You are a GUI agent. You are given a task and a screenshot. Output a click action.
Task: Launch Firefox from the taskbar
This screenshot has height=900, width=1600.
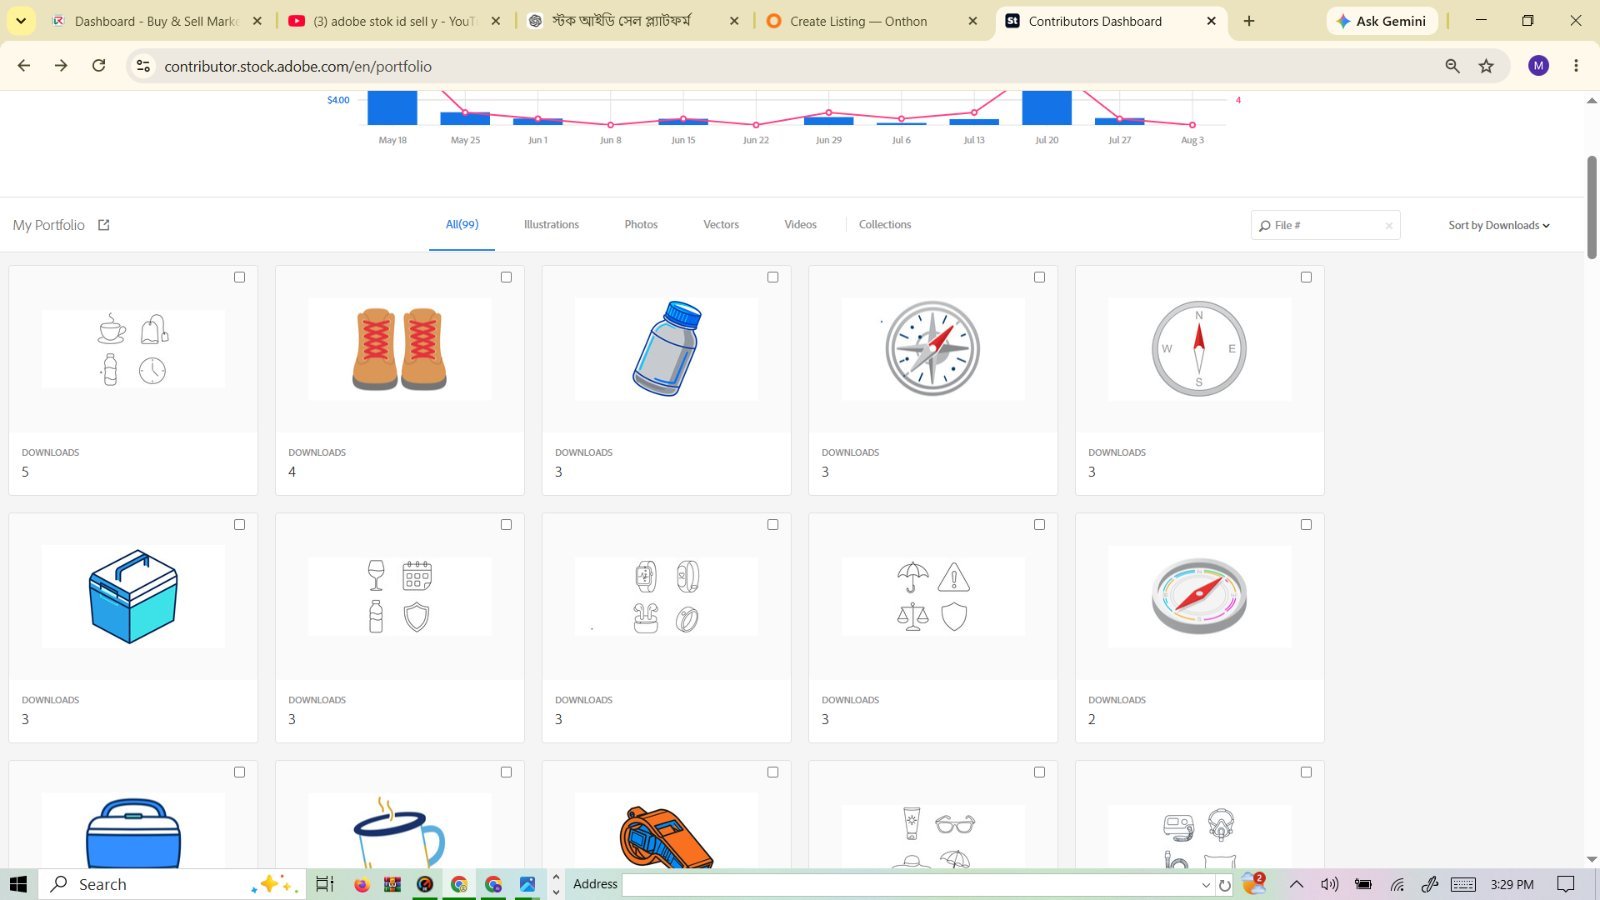point(361,884)
